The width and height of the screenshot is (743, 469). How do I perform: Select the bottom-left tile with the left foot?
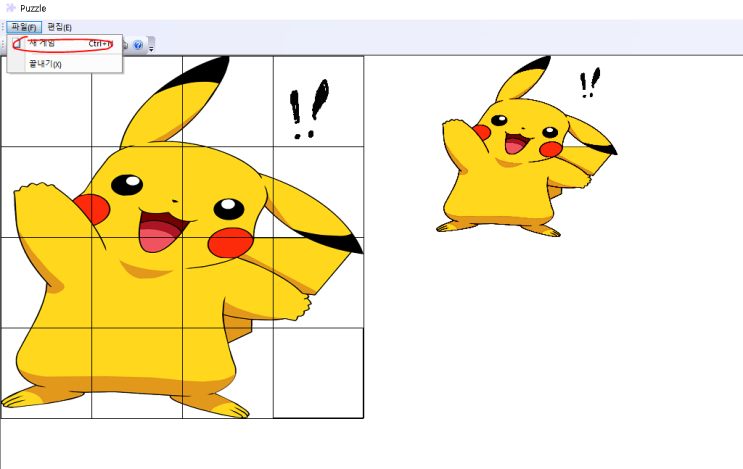[x=46, y=373]
